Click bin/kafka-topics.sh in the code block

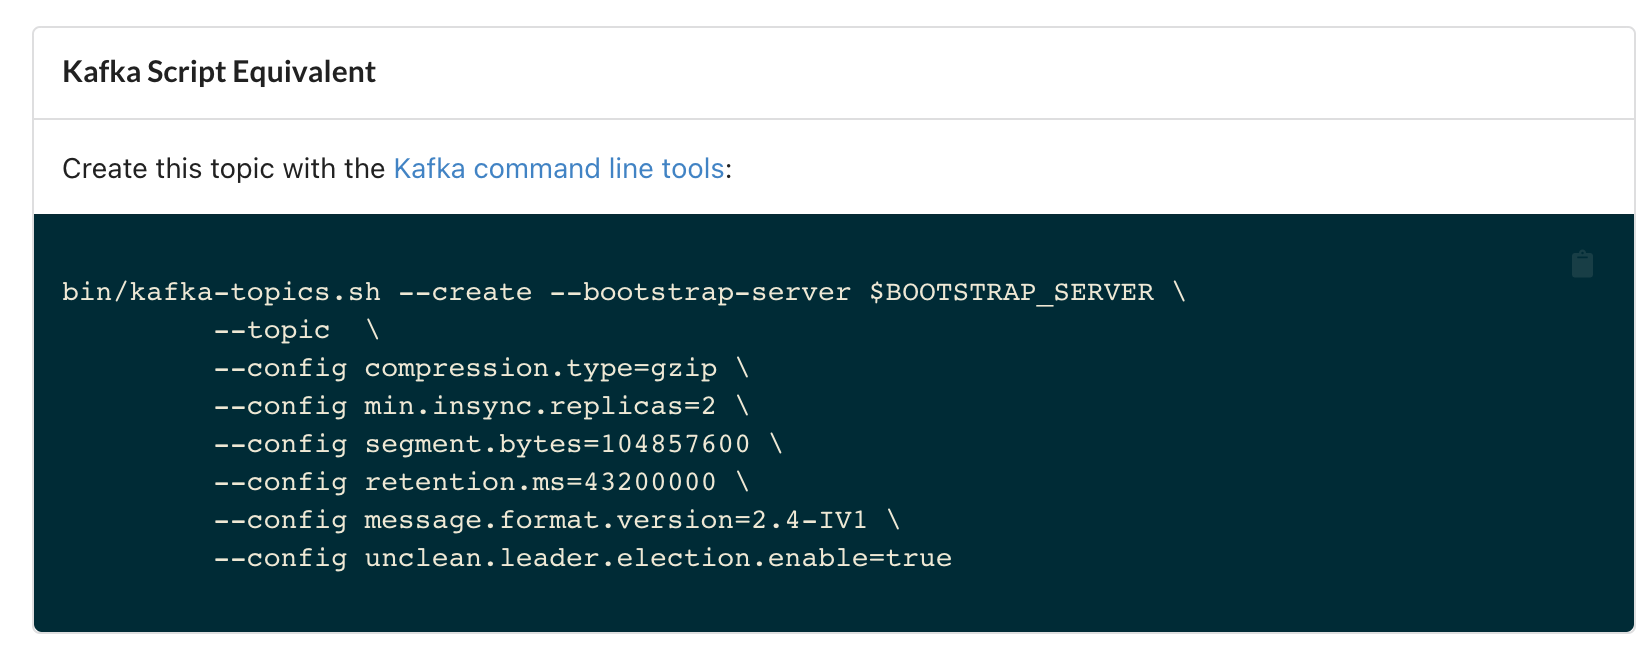pos(221,292)
